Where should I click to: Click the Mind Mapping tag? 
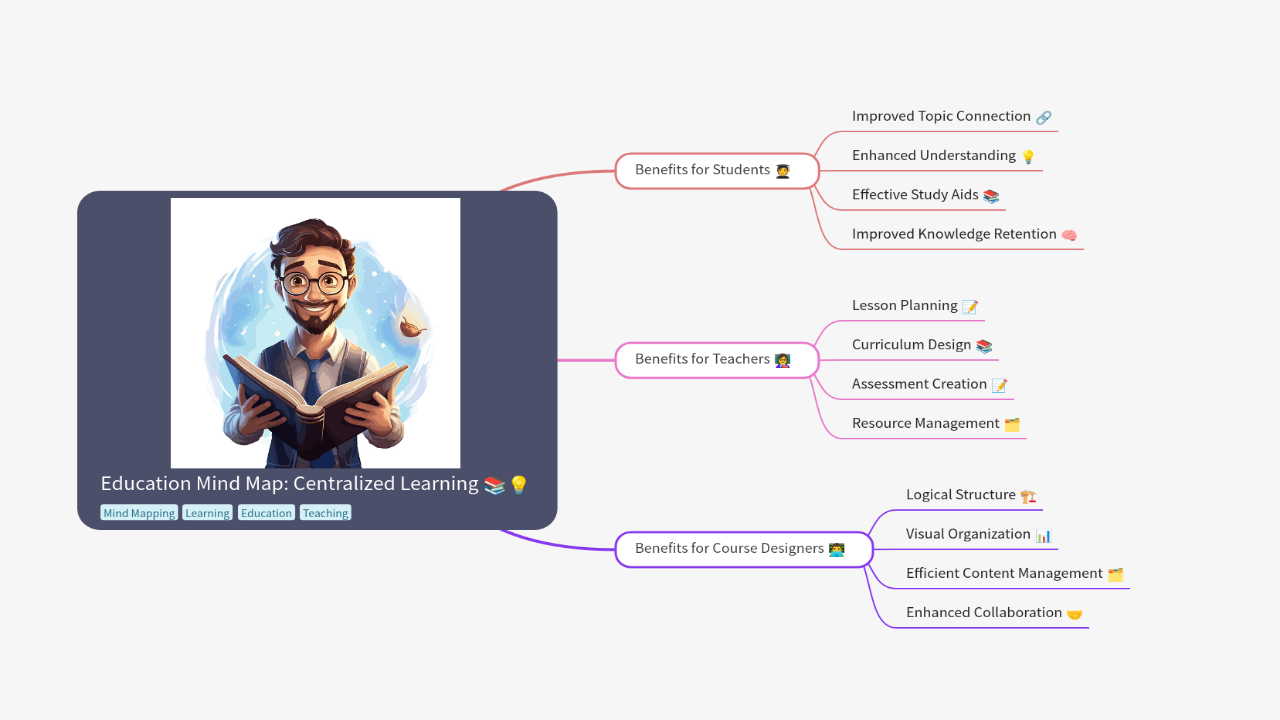[x=139, y=513]
